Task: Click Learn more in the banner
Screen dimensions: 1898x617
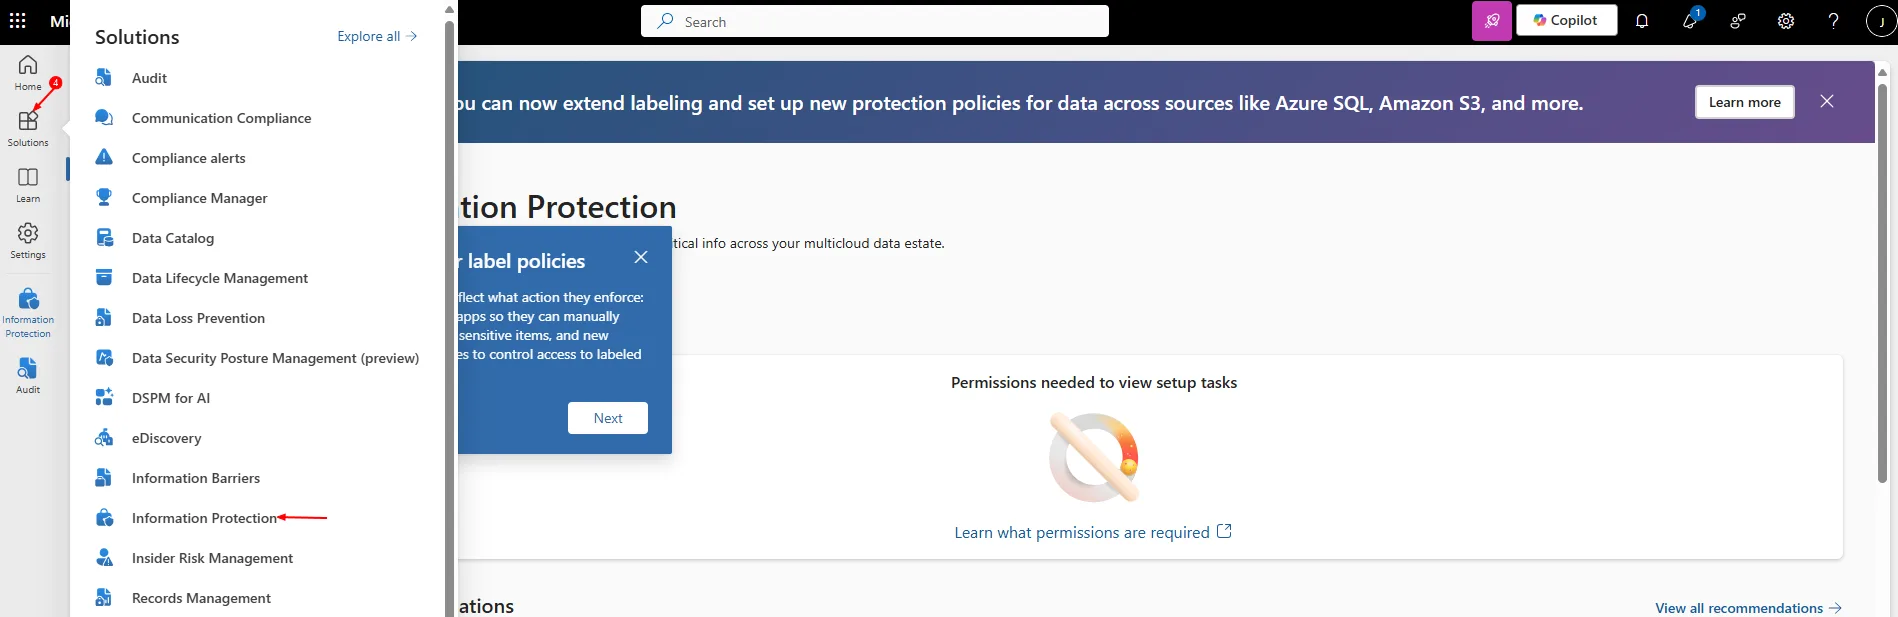Action: coord(1744,102)
